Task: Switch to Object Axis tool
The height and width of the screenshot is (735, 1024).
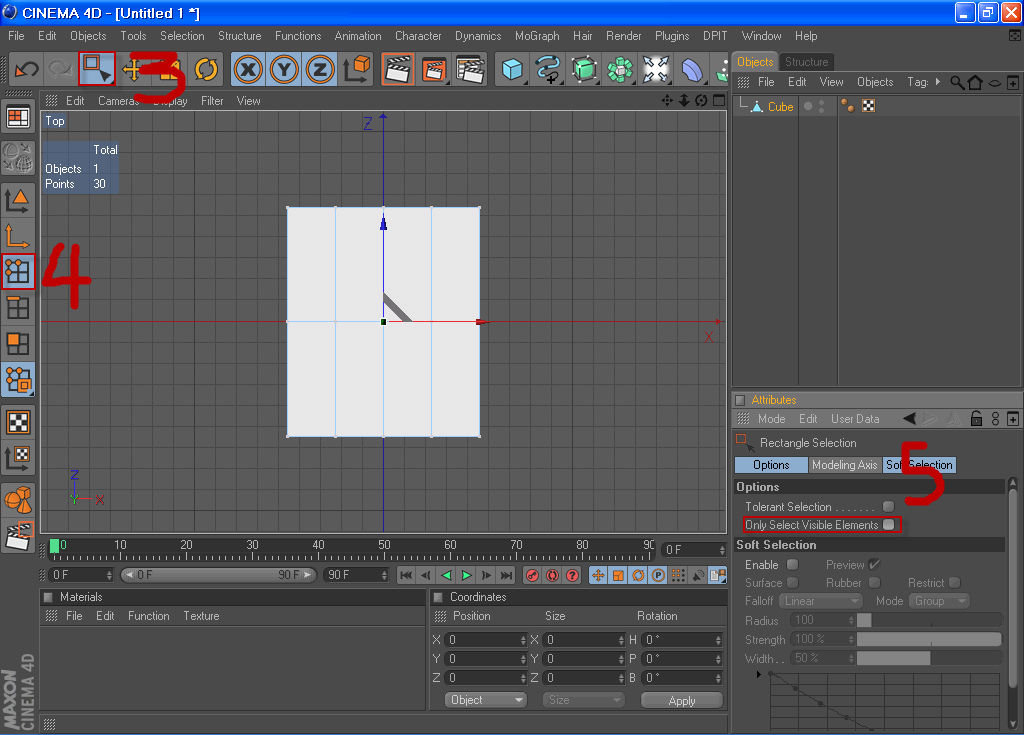Action: tap(18, 237)
